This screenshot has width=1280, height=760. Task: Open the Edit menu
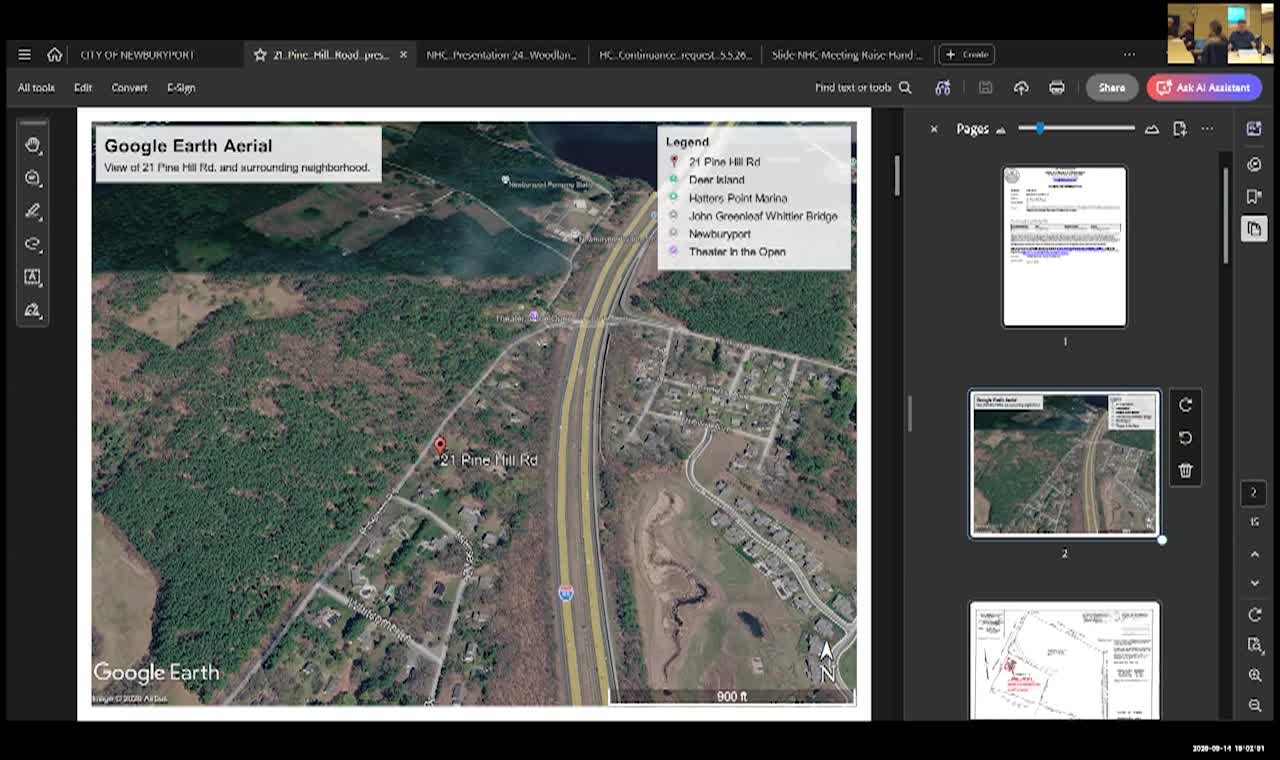[83, 88]
